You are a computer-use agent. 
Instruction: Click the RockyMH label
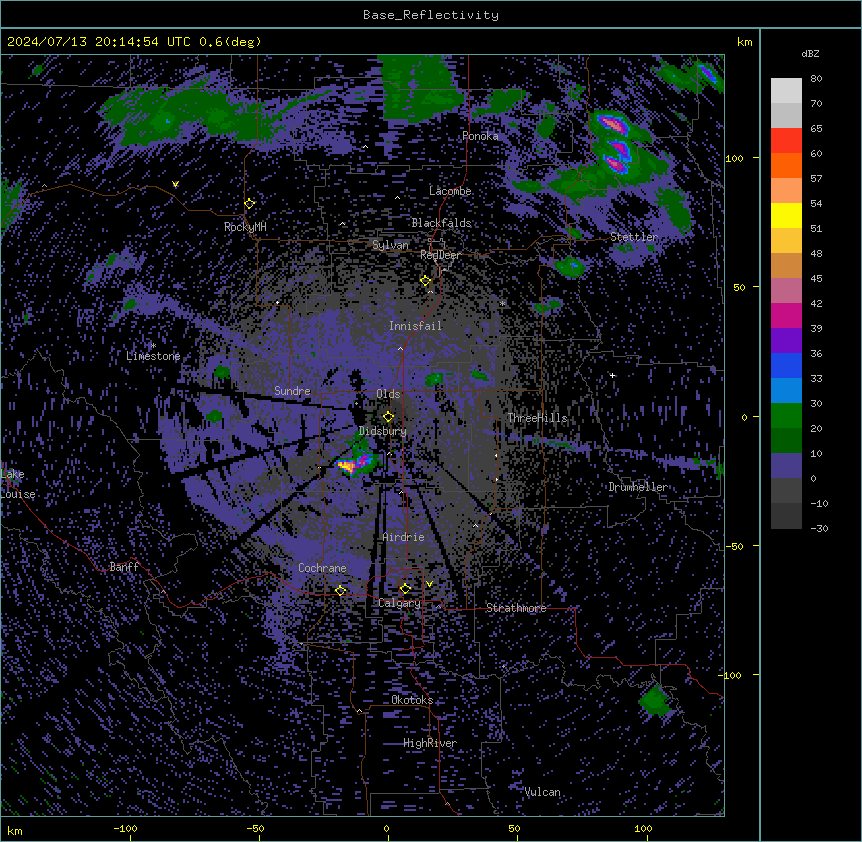pos(245,226)
